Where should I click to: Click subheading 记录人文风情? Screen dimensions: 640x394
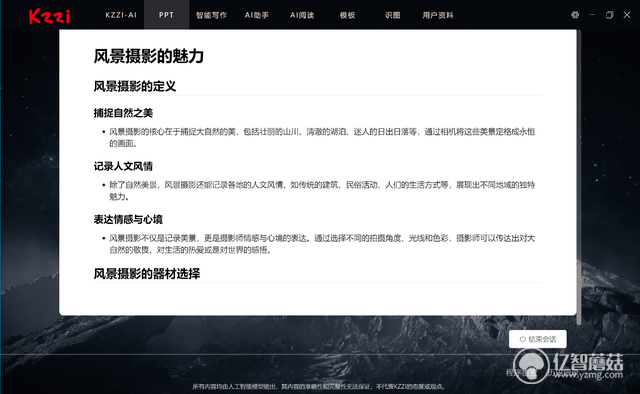[123, 166]
